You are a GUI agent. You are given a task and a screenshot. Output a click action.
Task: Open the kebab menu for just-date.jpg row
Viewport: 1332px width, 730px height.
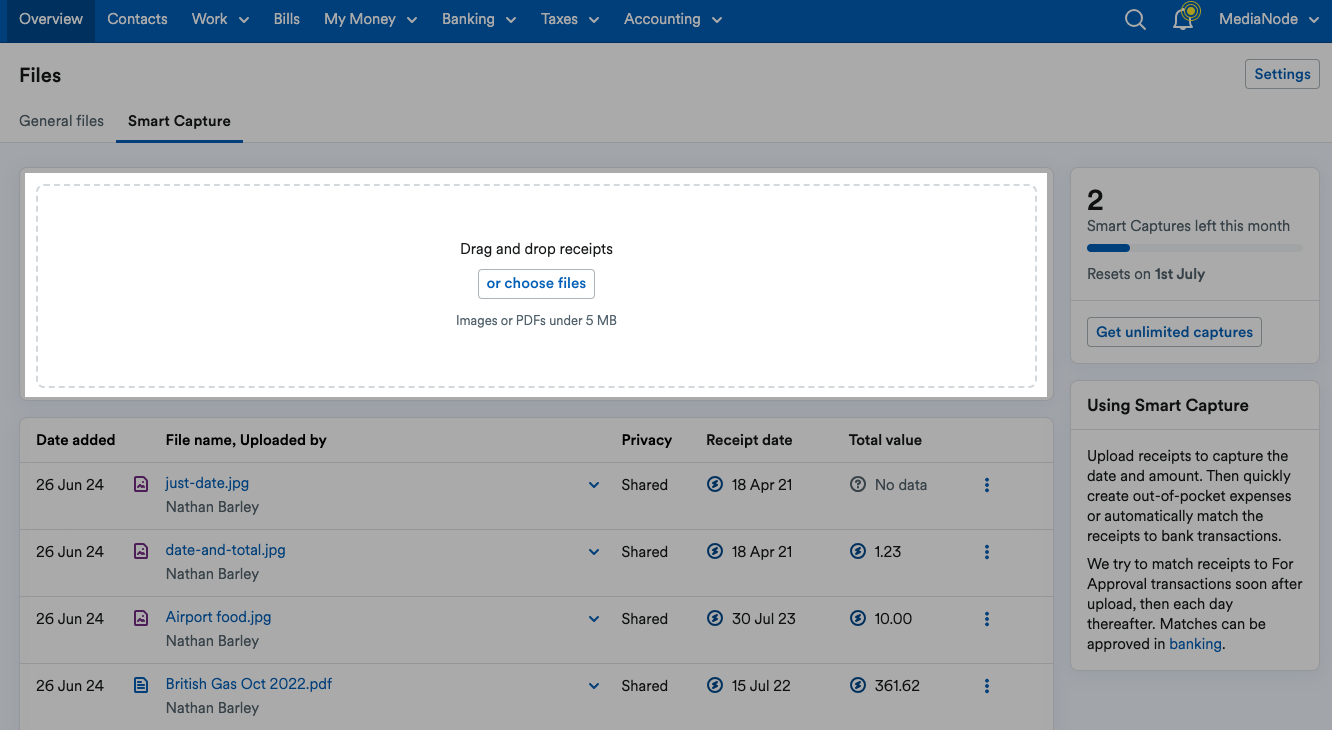[x=987, y=484]
